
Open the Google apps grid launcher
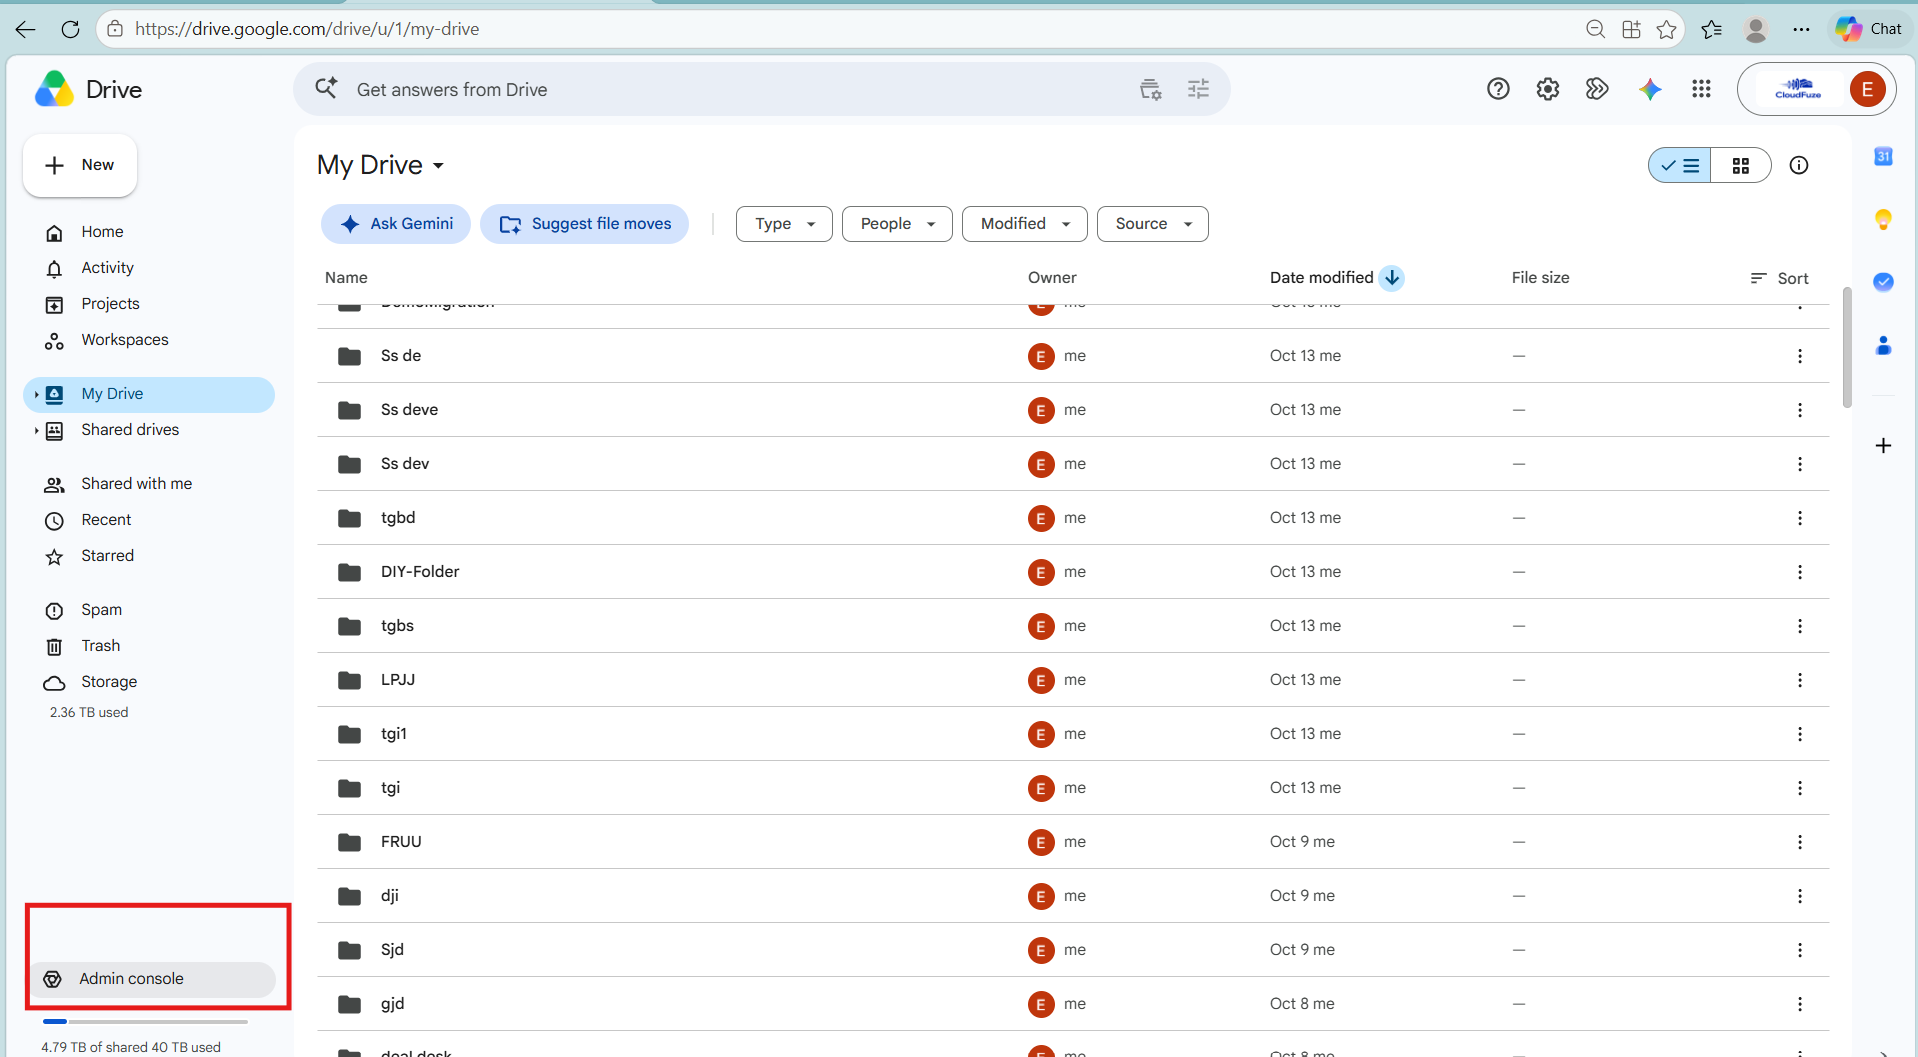1701,89
